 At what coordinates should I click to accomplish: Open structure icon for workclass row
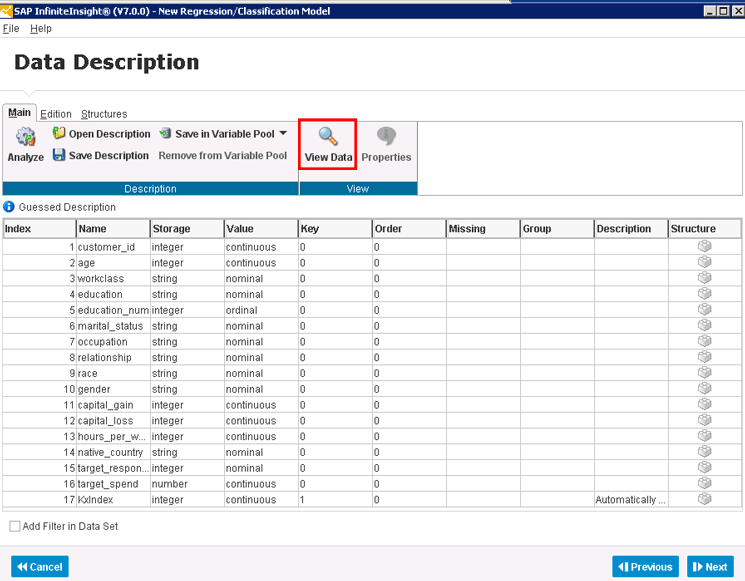[x=704, y=277]
